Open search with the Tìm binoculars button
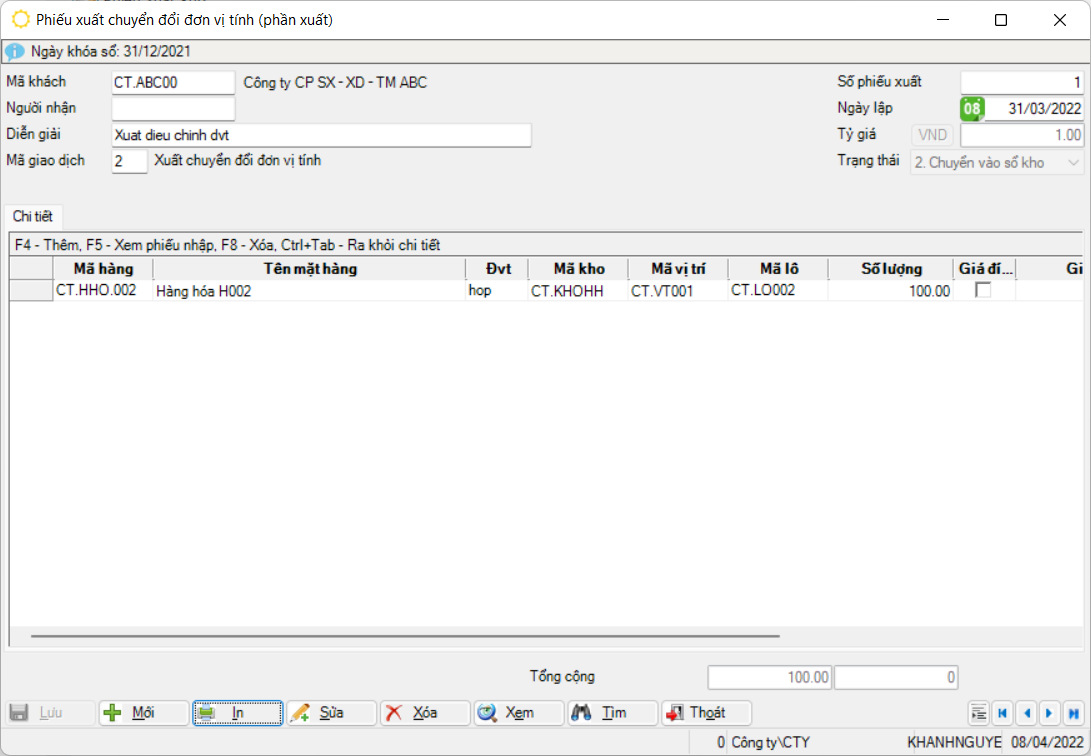 [x=612, y=713]
